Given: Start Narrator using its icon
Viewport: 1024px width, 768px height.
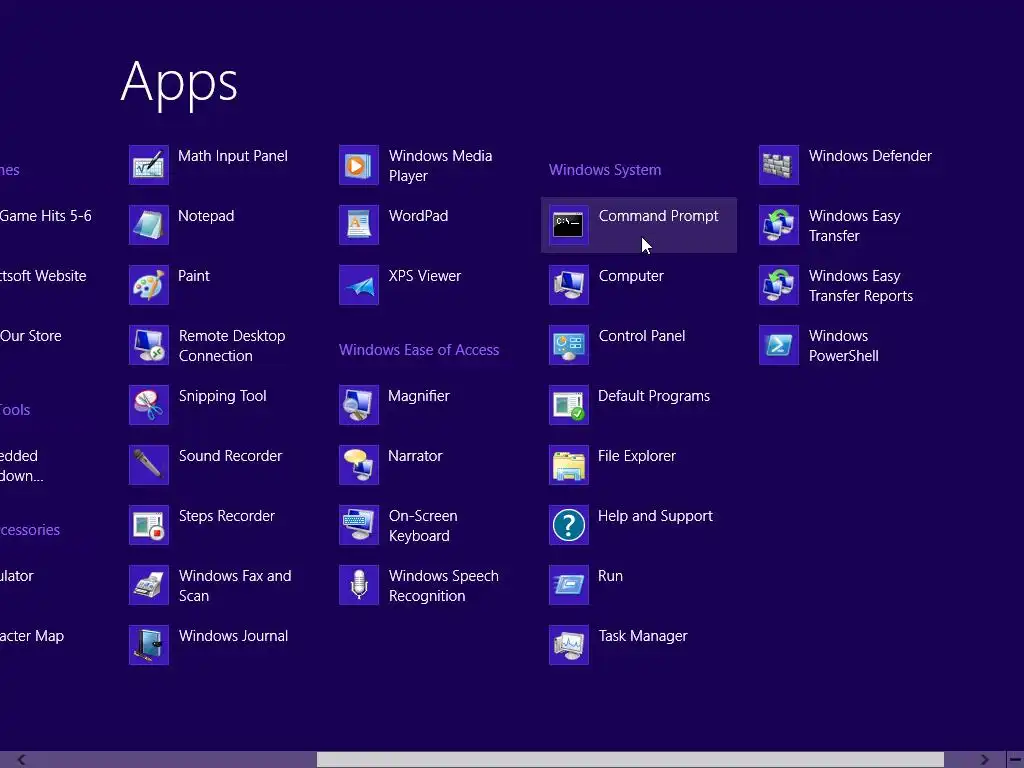Looking at the screenshot, I should 359,466.
